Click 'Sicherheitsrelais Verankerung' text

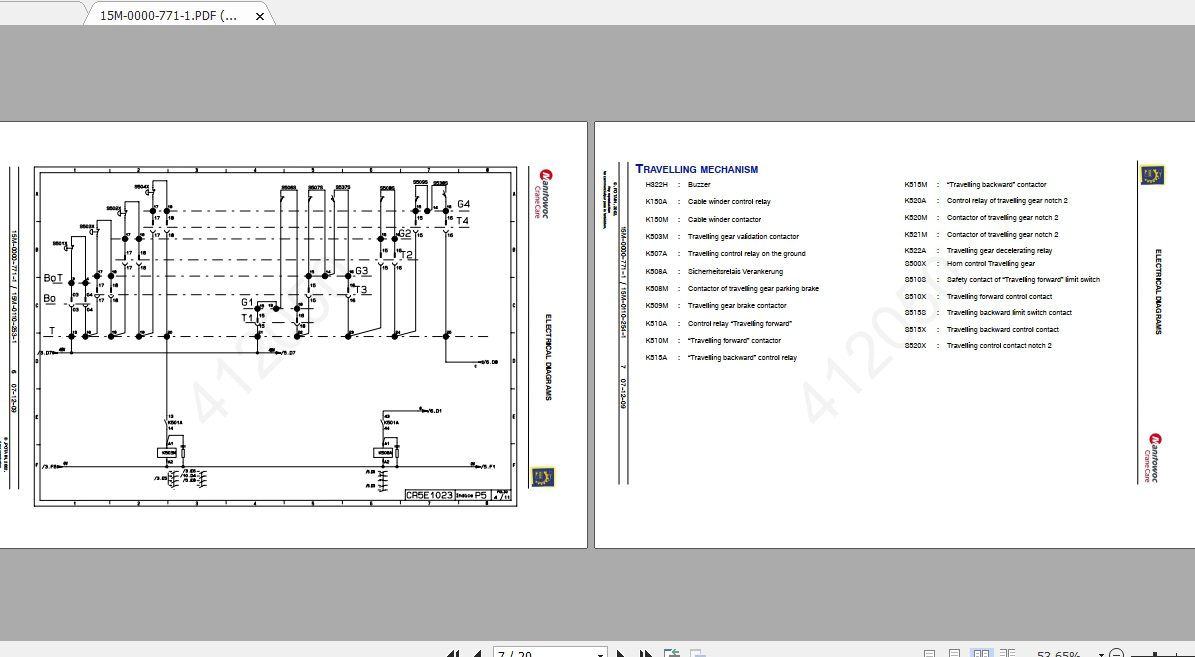735,271
